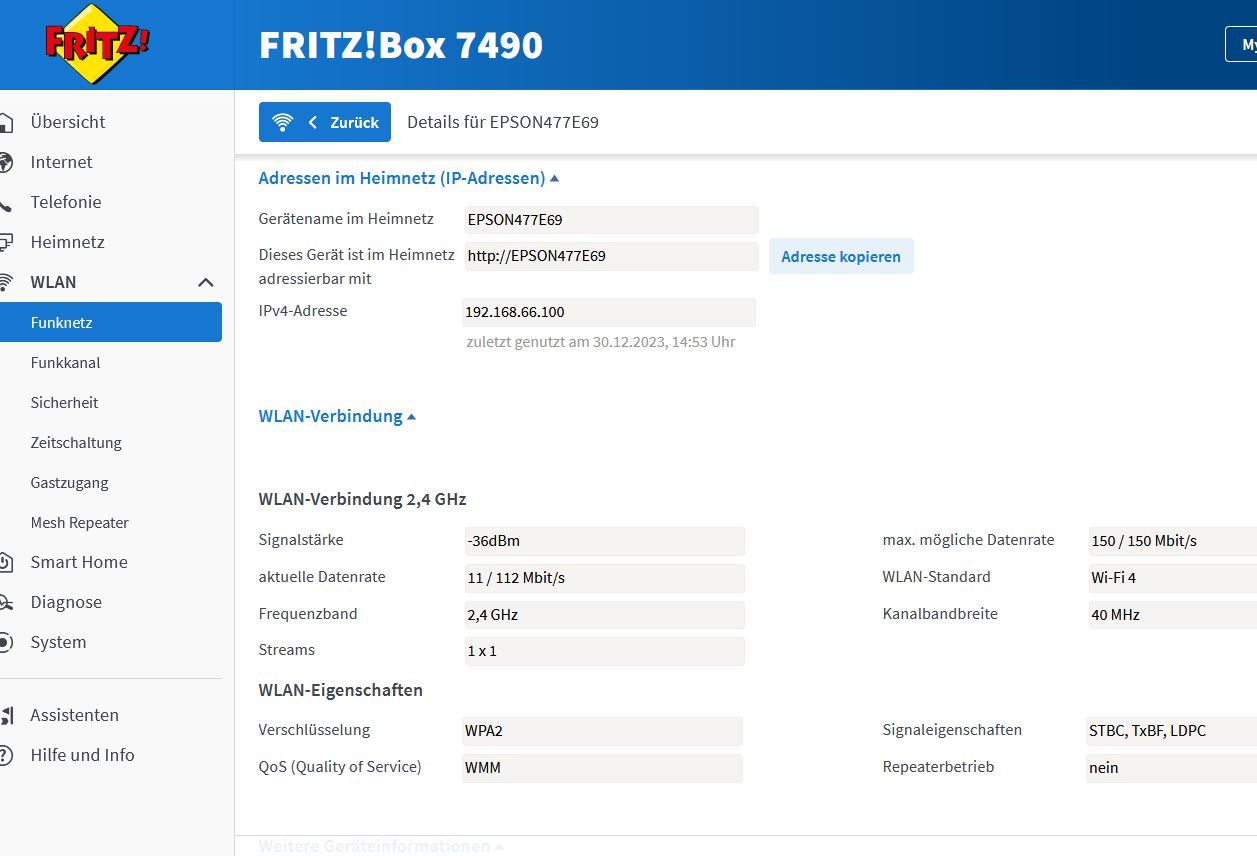
Task: Click the wifi icon in Zurück button
Action: (283, 122)
